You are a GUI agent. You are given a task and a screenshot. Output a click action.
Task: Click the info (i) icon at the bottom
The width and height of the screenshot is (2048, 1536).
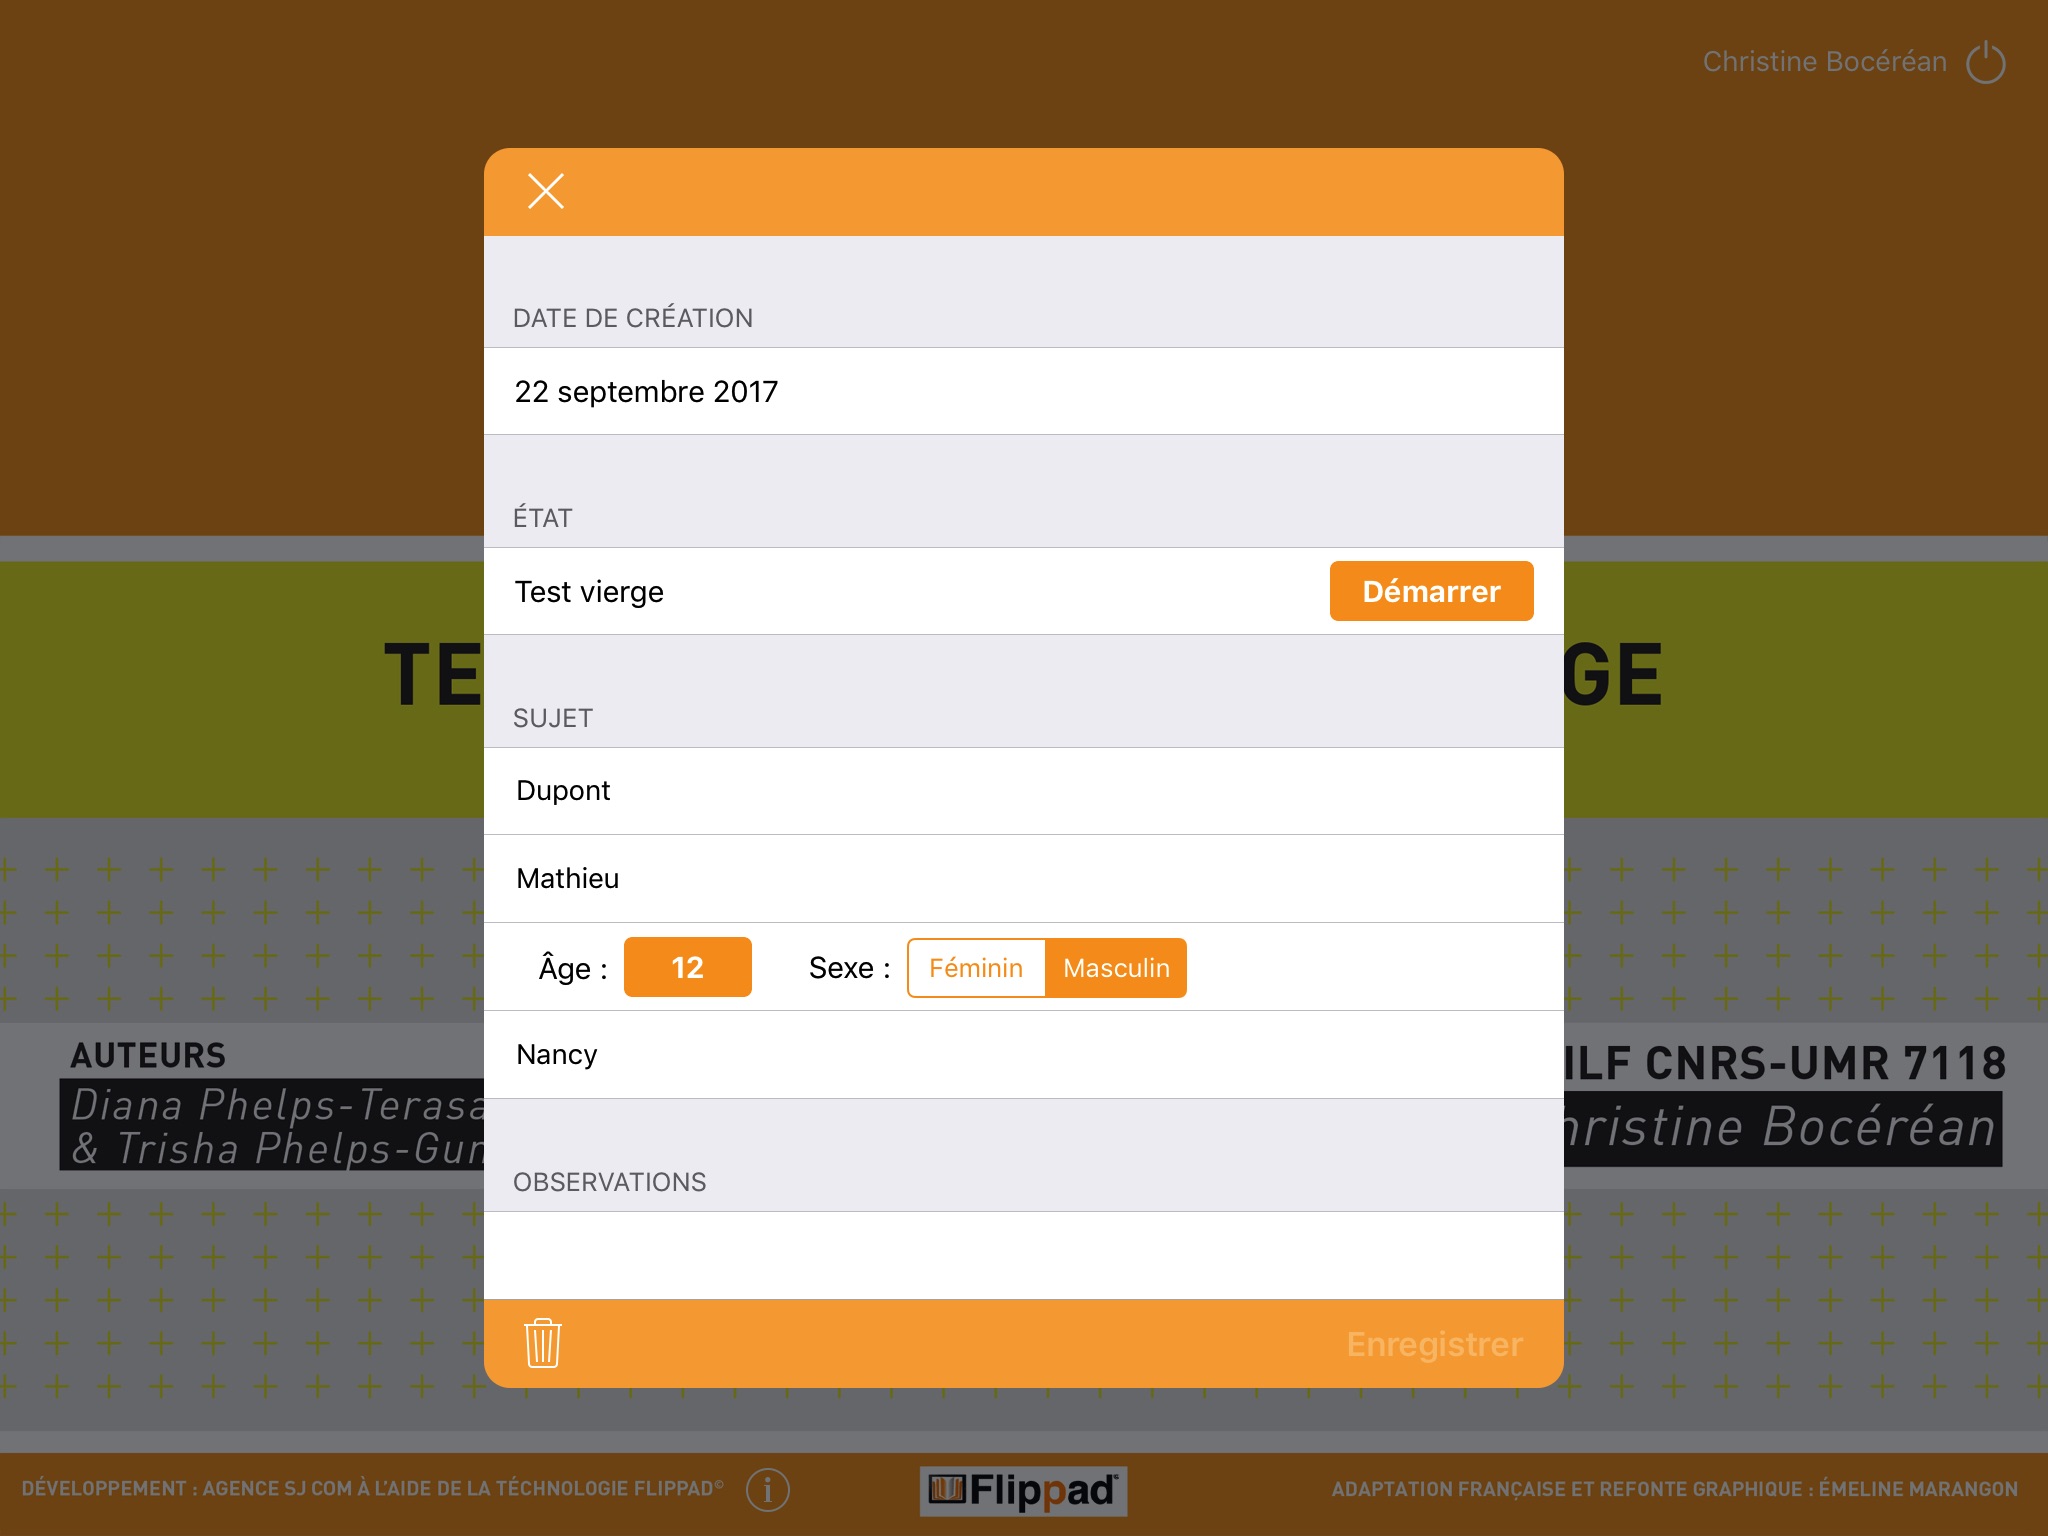[x=769, y=1488]
